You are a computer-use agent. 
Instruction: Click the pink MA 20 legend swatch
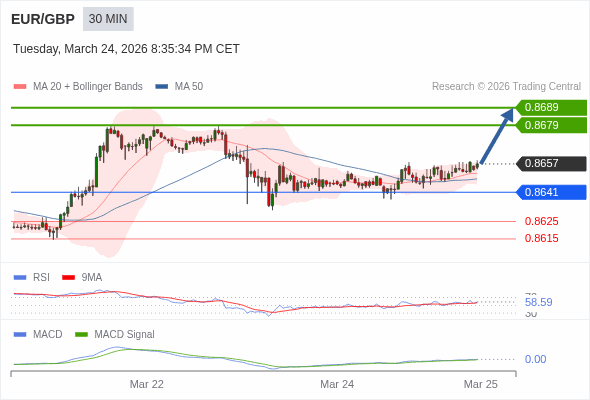pyautogui.click(x=20, y=87)
